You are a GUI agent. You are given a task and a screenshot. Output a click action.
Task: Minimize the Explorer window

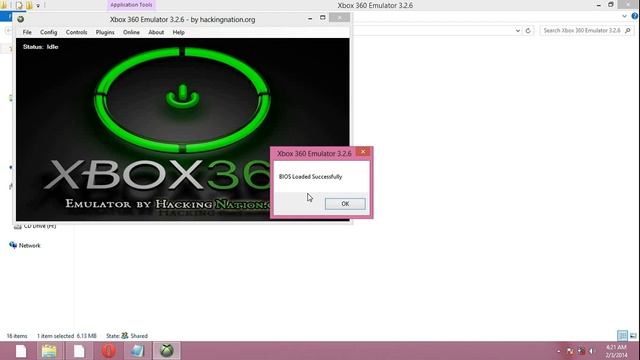coord(598,5)
